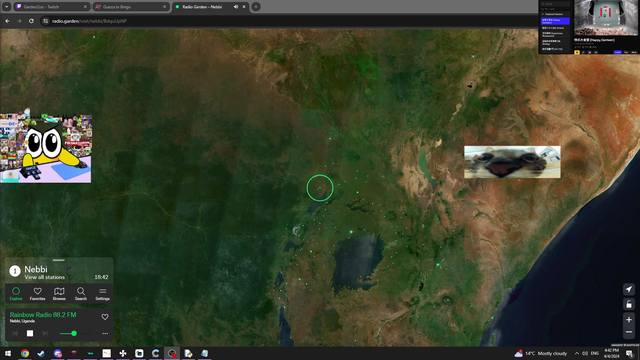Open a new browser tab
Image resolution: width=640 pixels, height=360 pixels.
(256, 7)
